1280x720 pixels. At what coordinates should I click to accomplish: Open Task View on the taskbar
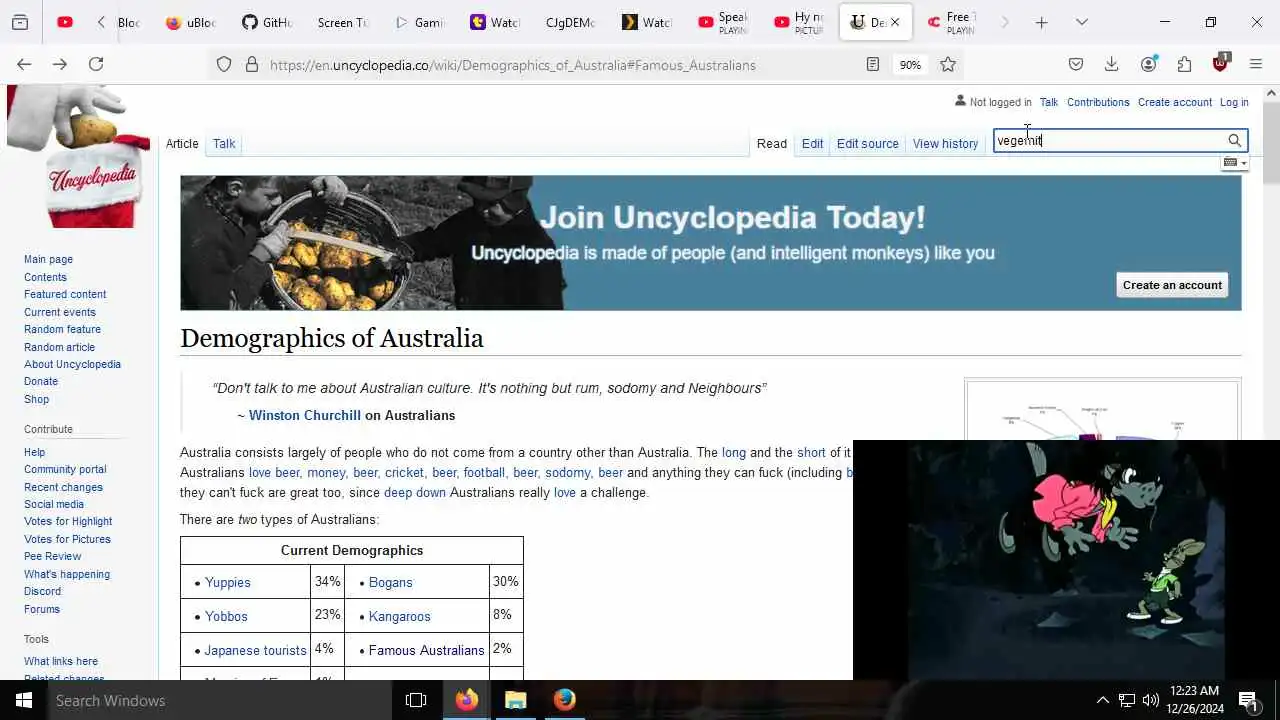pyautogui.click(x=416, y=700)
